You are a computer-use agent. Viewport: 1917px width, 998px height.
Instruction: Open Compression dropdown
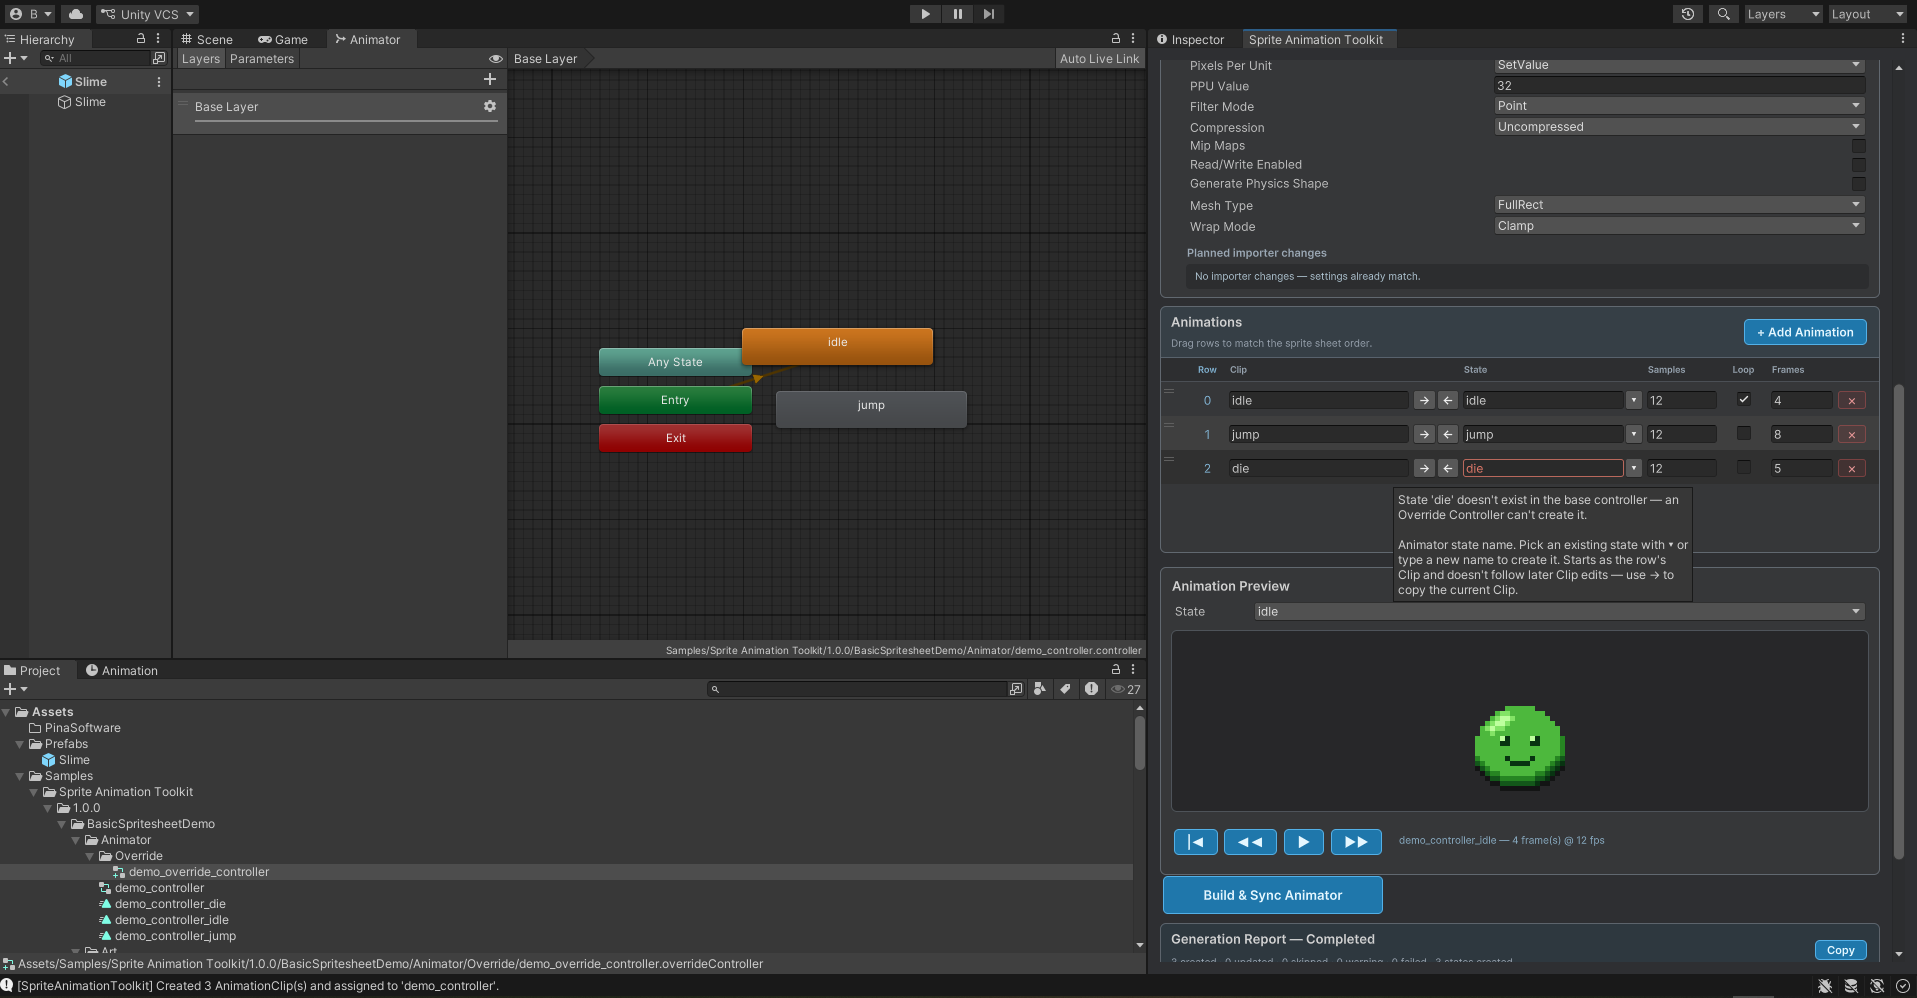pos(1679,127)
